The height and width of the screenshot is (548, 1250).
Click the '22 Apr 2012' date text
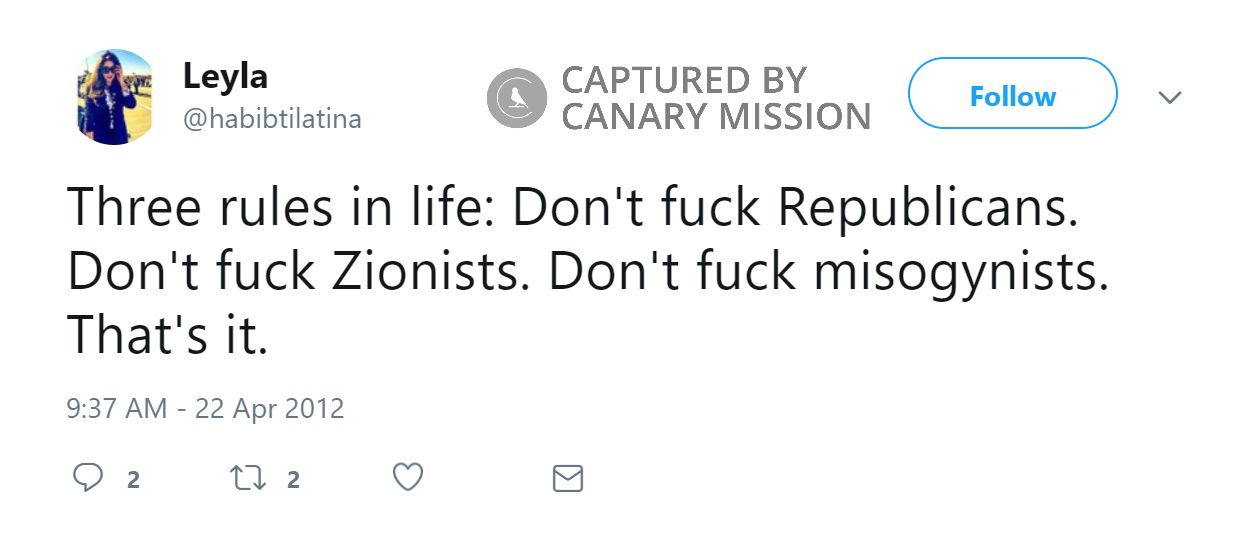268,409
